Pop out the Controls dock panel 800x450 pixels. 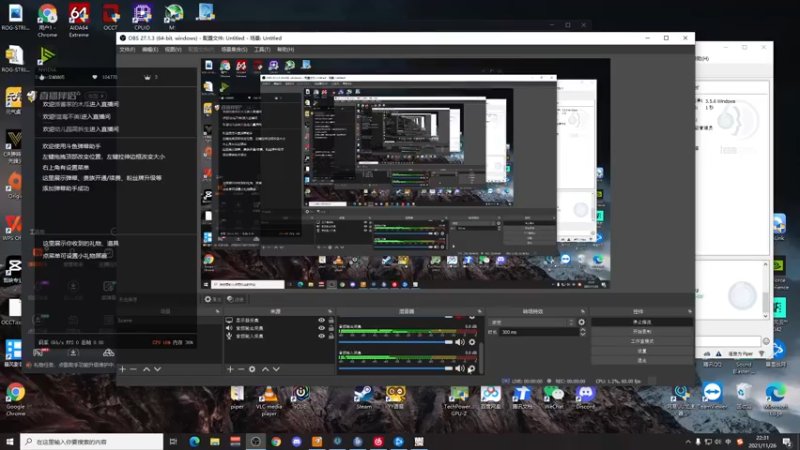tap(689, 311)
